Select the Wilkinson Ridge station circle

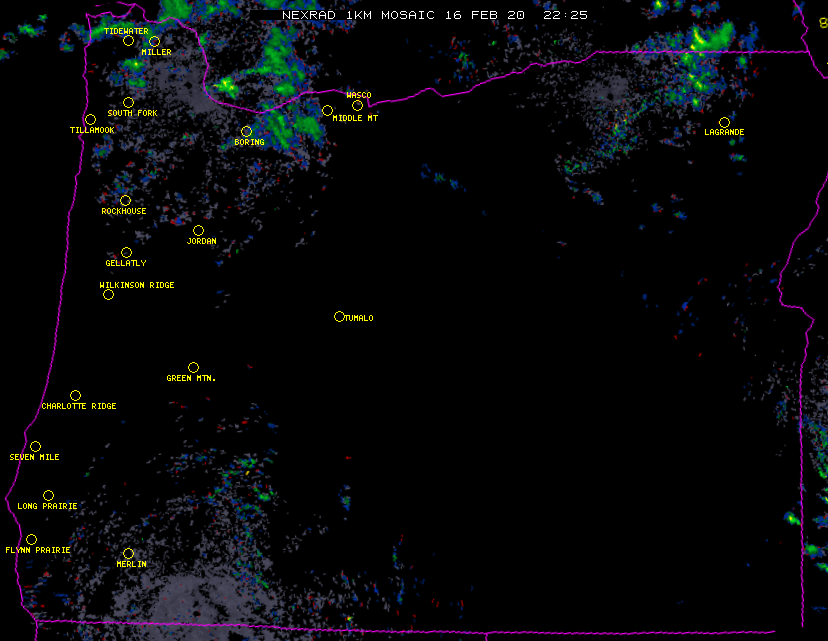[x=108, y=294]
